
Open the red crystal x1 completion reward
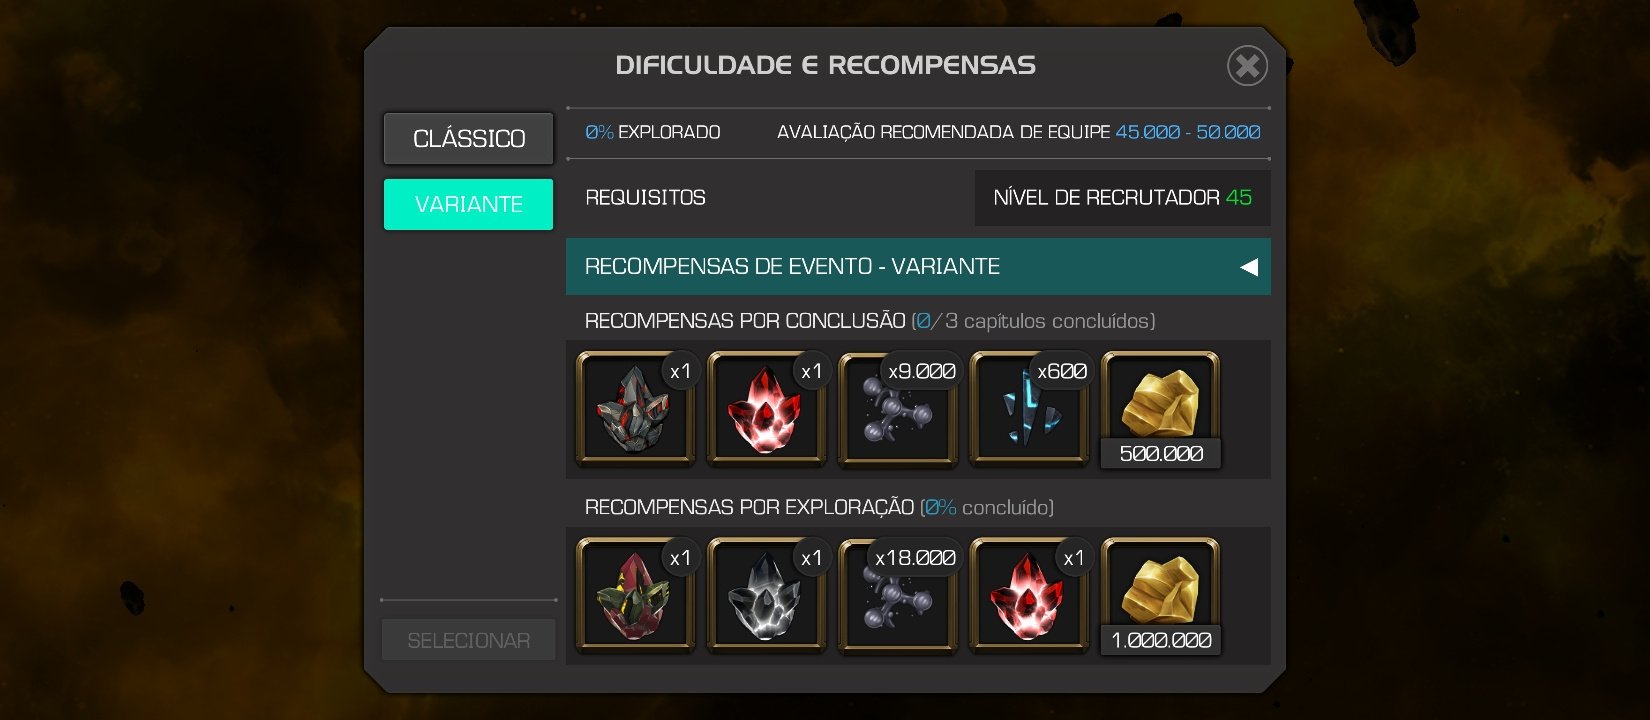coord(767,409)
